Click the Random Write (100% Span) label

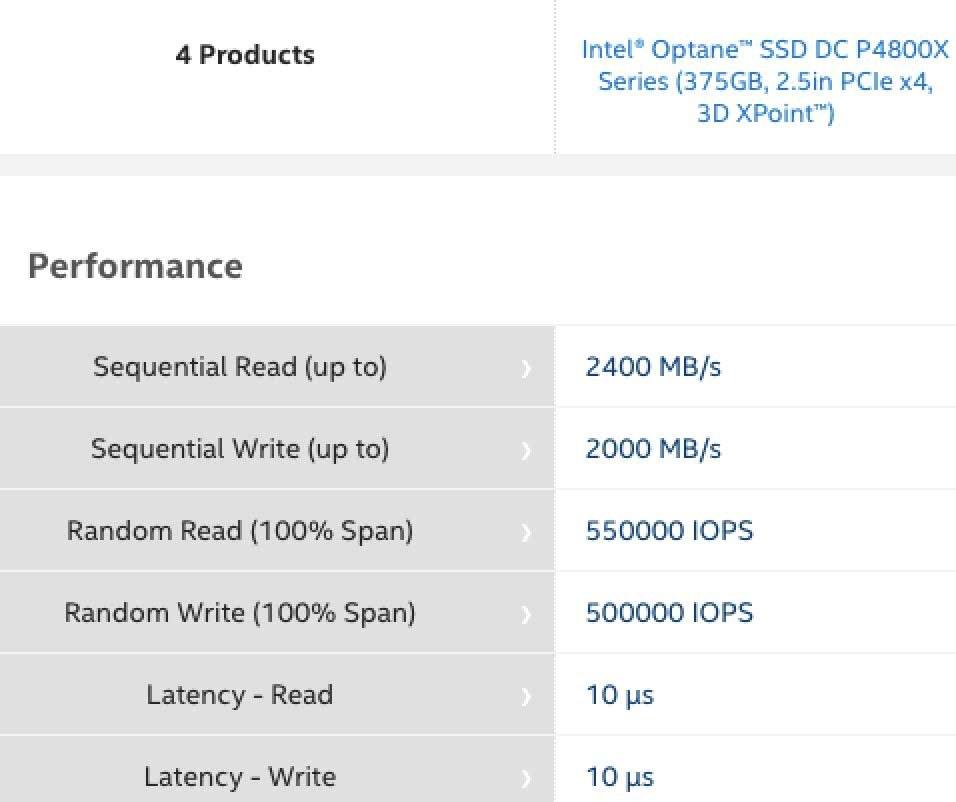click(240, 613)
